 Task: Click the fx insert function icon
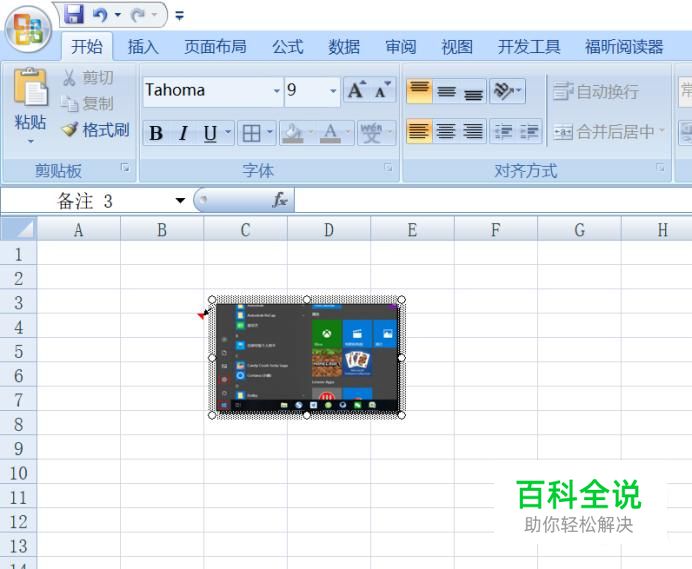pyautogui.click(x=280, y=200)
